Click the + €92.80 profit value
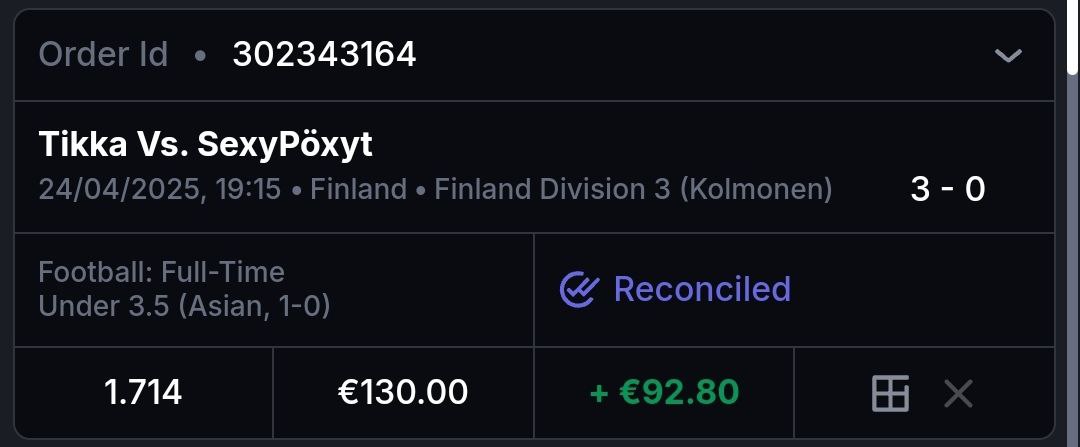Viewport: 1080px width, 447px height. coord(664,393)
